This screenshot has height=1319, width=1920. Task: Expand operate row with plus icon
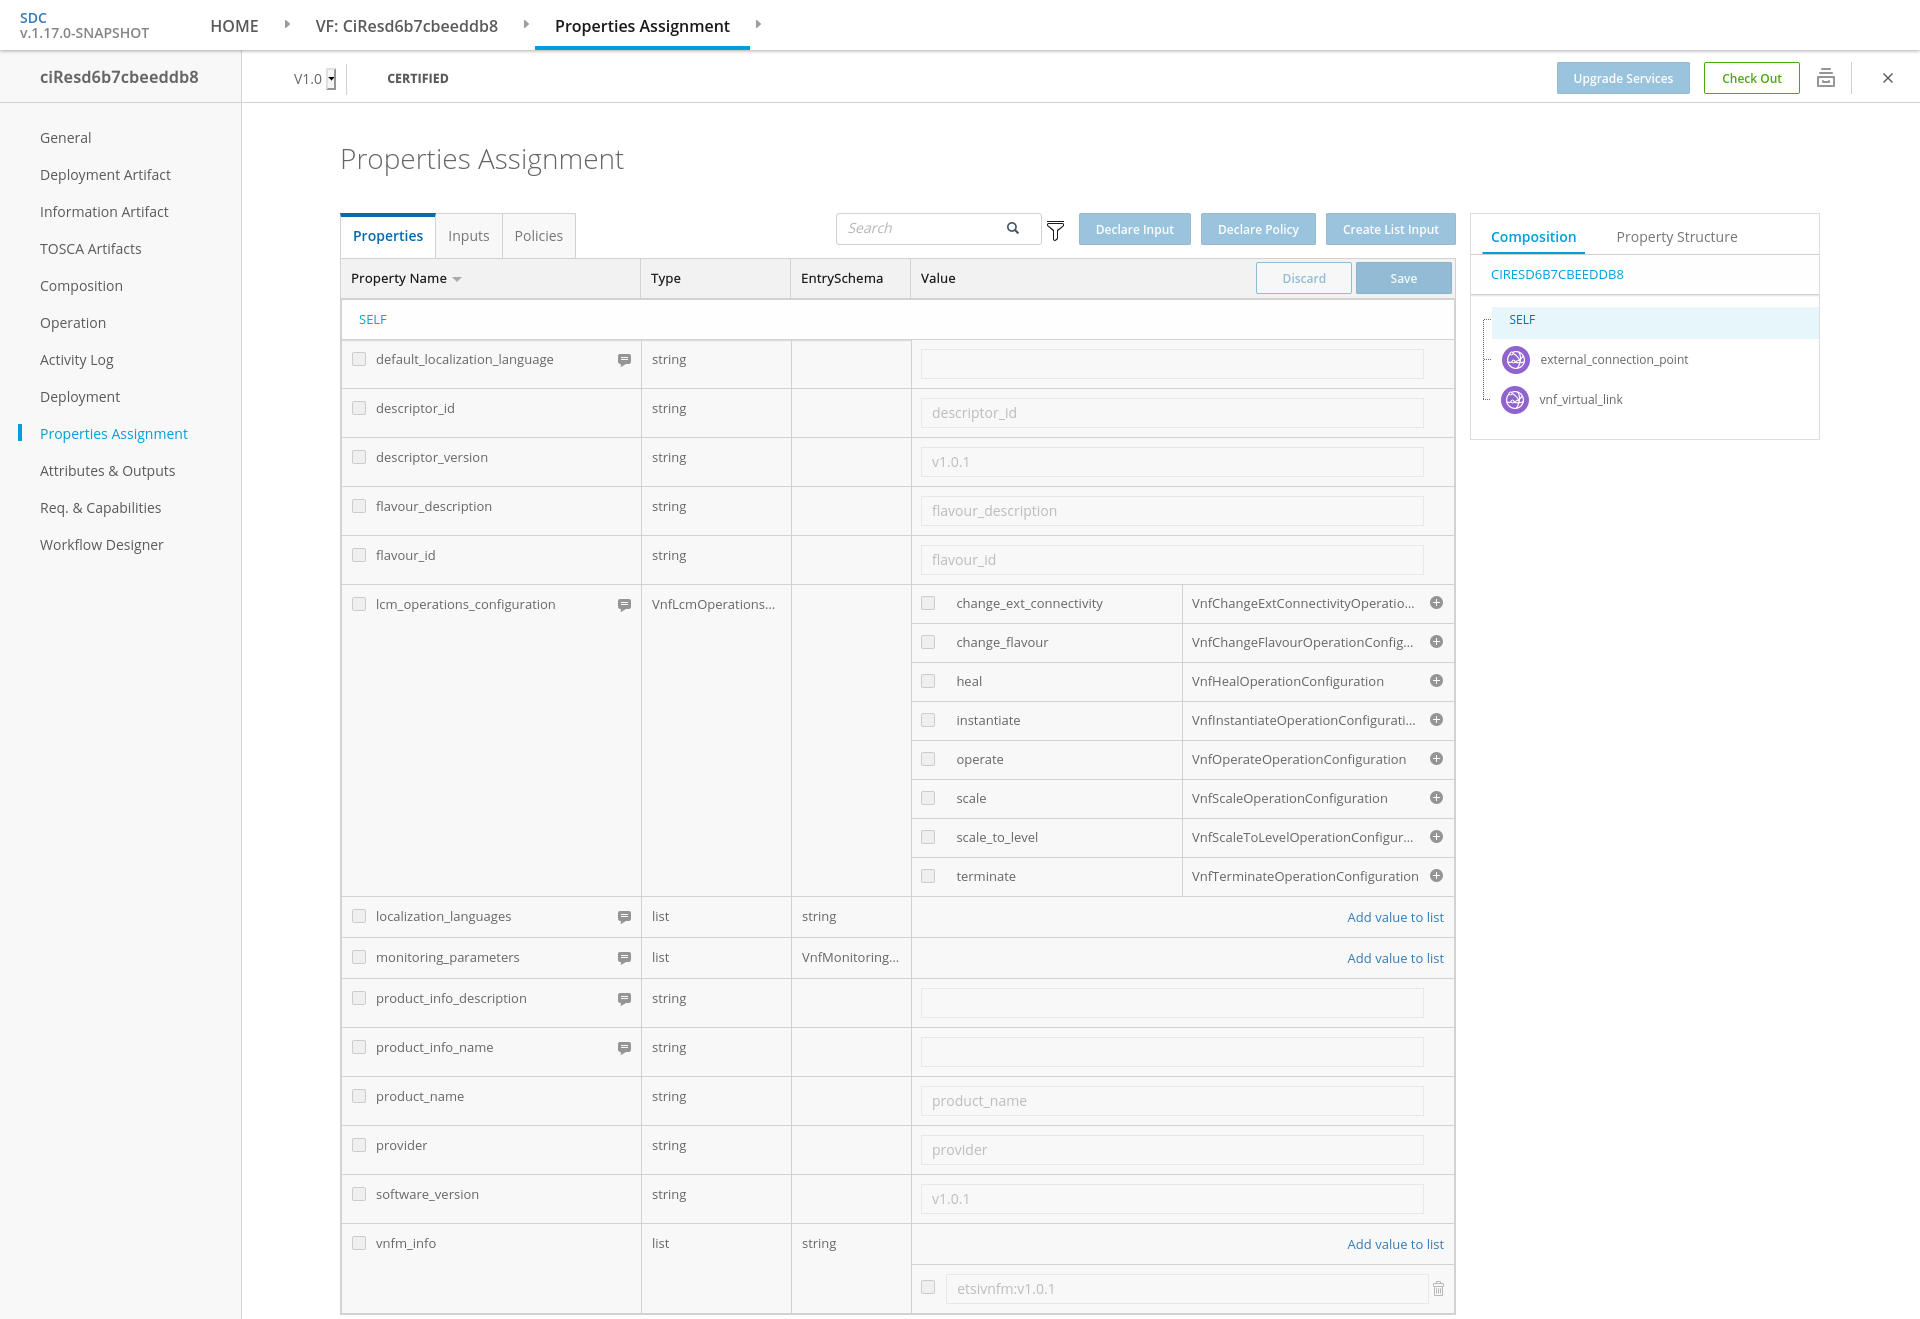(x=1436, y=759)
